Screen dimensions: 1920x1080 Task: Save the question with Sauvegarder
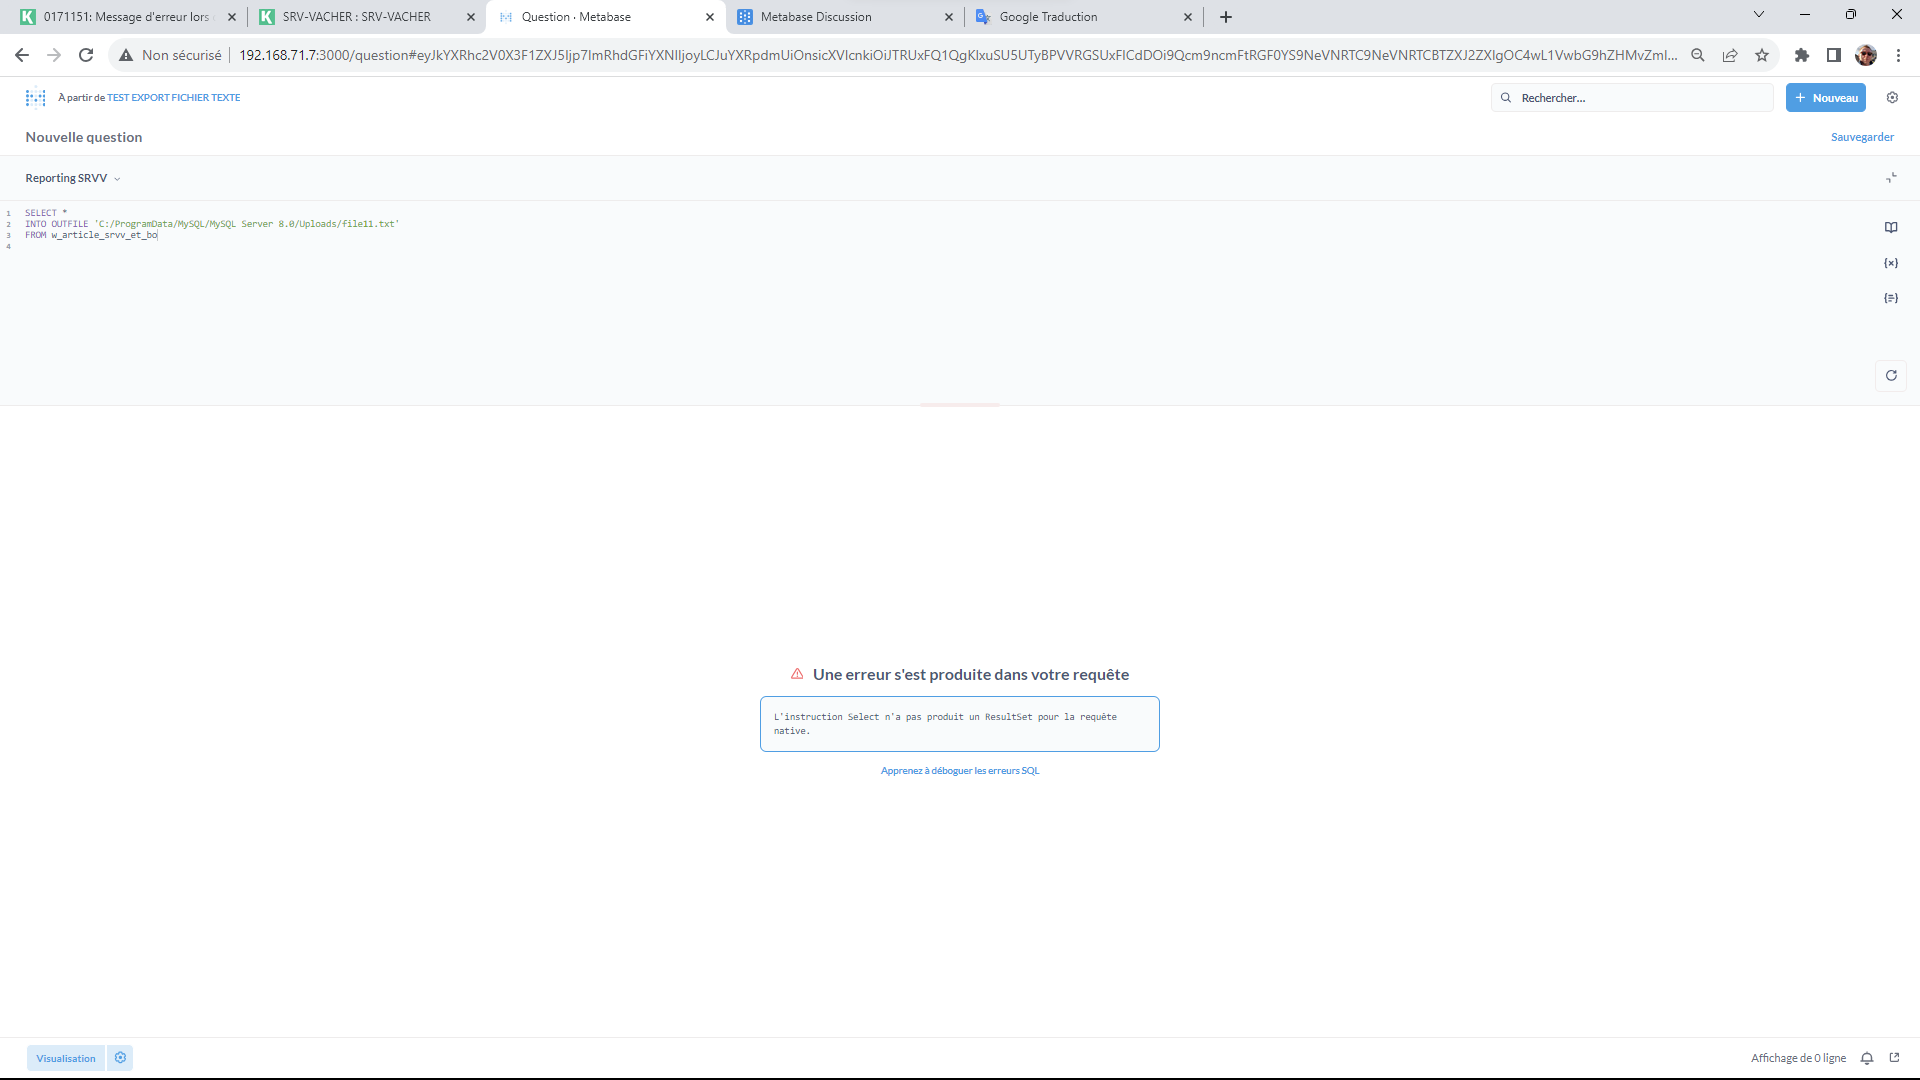click(x=1862, y=137)
